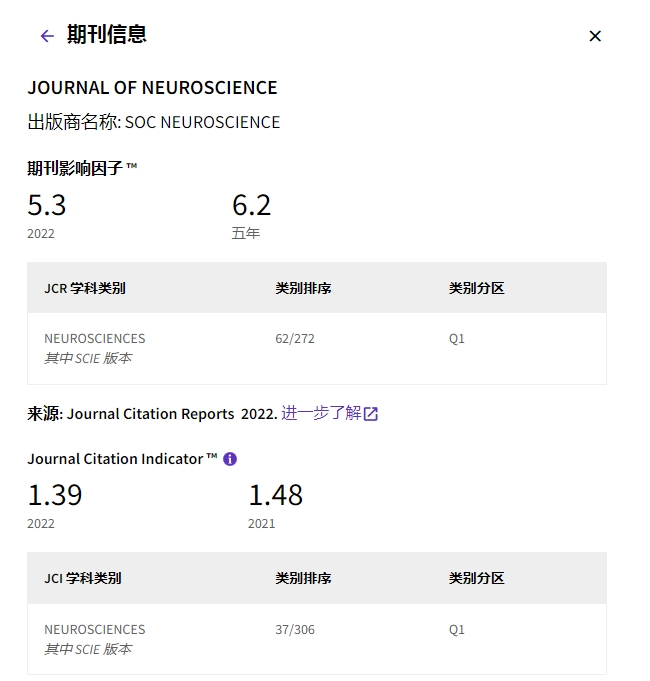Click the 5.3 impact factor value
Screen dimensions: 650x681
click(x=46, y=205)
